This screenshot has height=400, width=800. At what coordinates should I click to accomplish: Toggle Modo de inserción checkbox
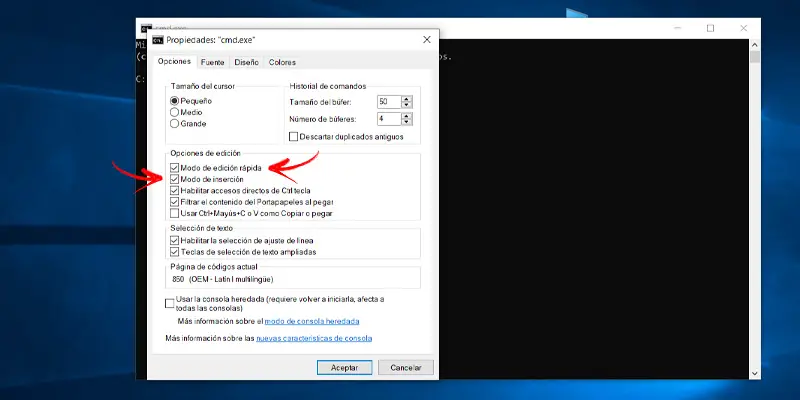(x=174, y=179)
